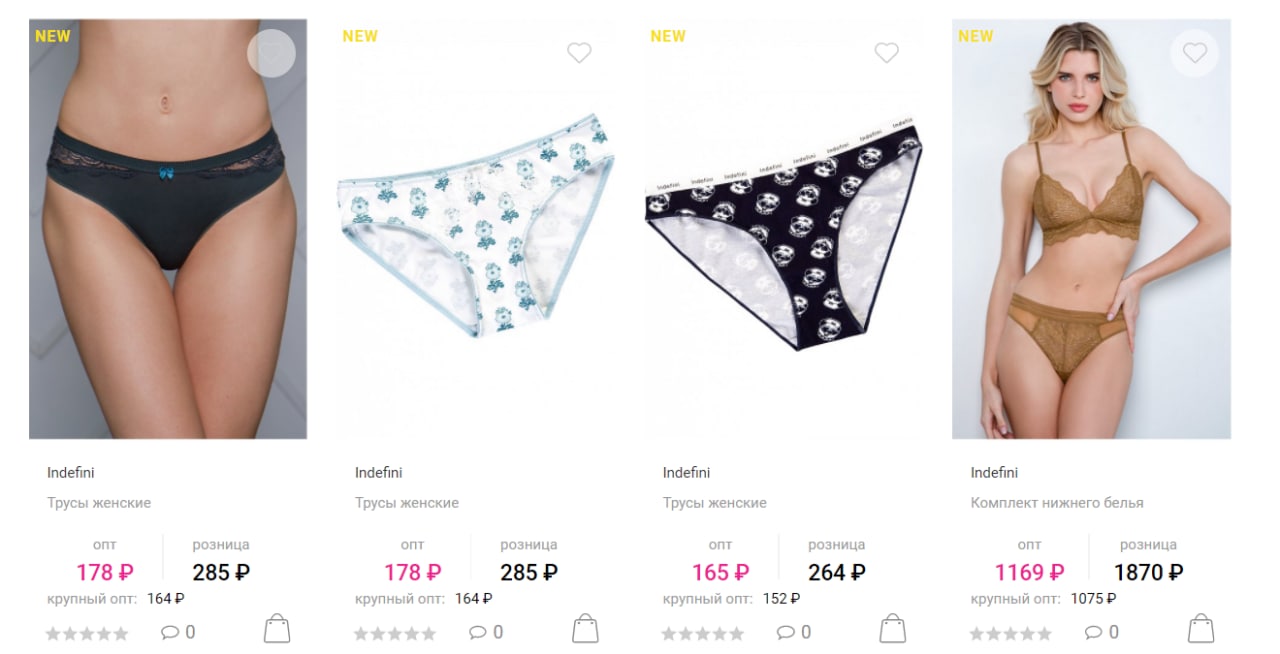Open the panda print panties image
1280x654 pixels.
pyautogui.click(x=784, y=229)
